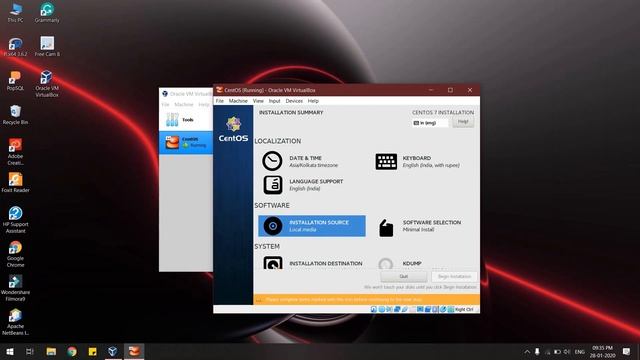640x360 pixels.
Task: Open Grammarly desktop shortcut
Action: click(47, 13)
